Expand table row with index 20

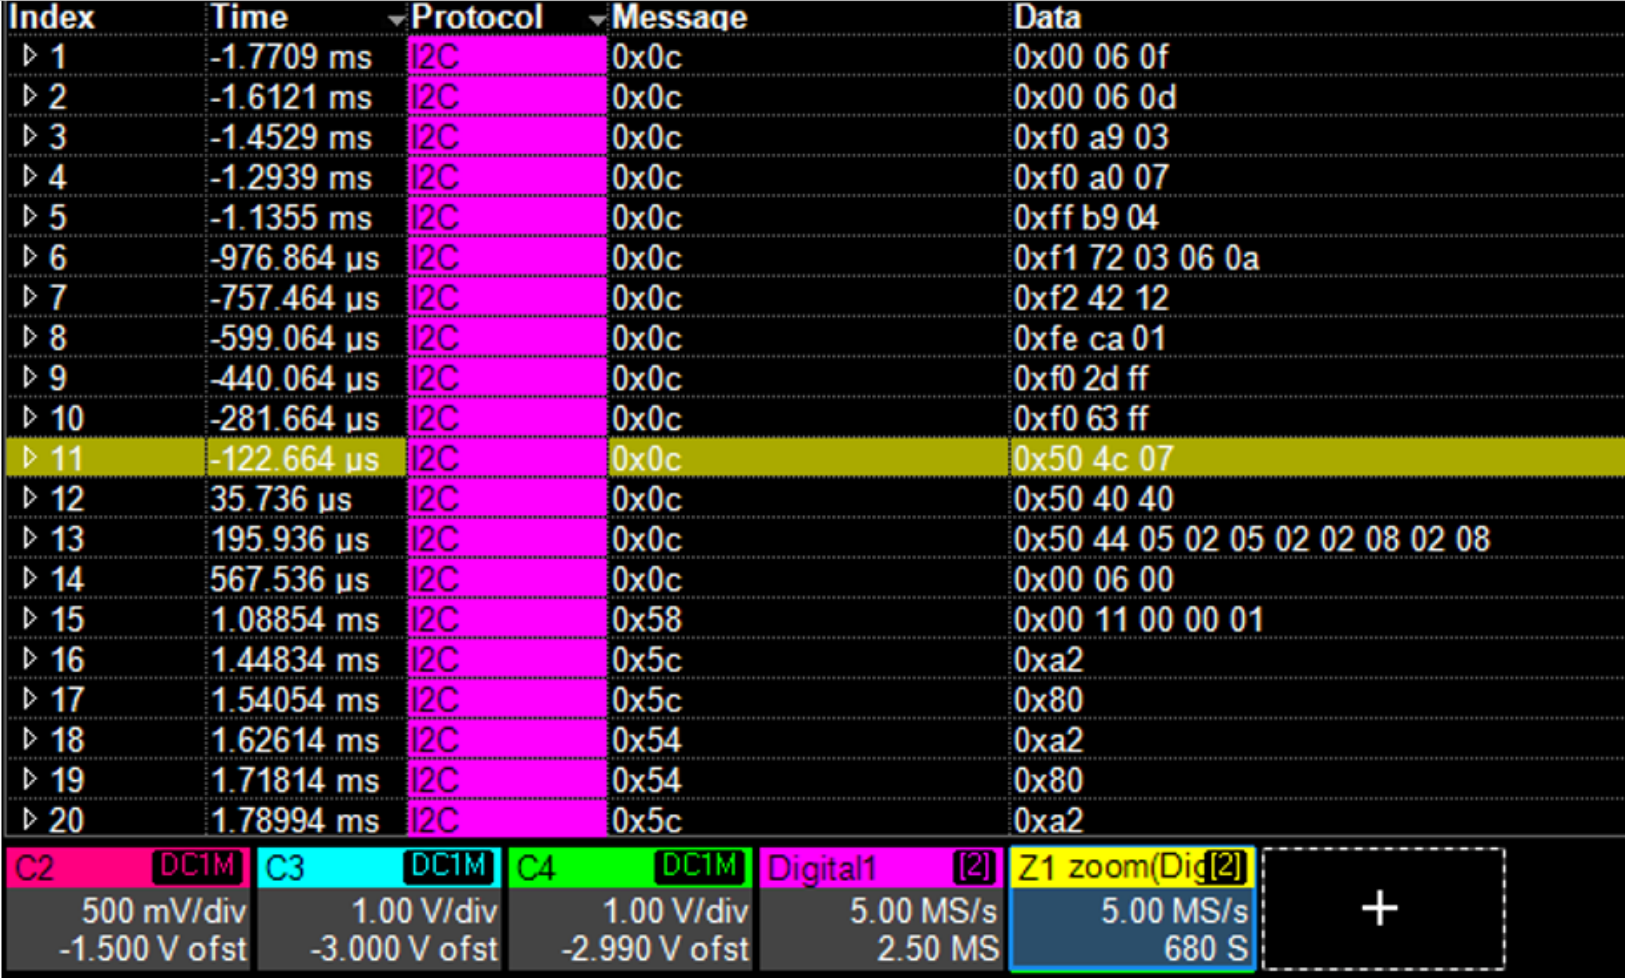coord(29,820)
